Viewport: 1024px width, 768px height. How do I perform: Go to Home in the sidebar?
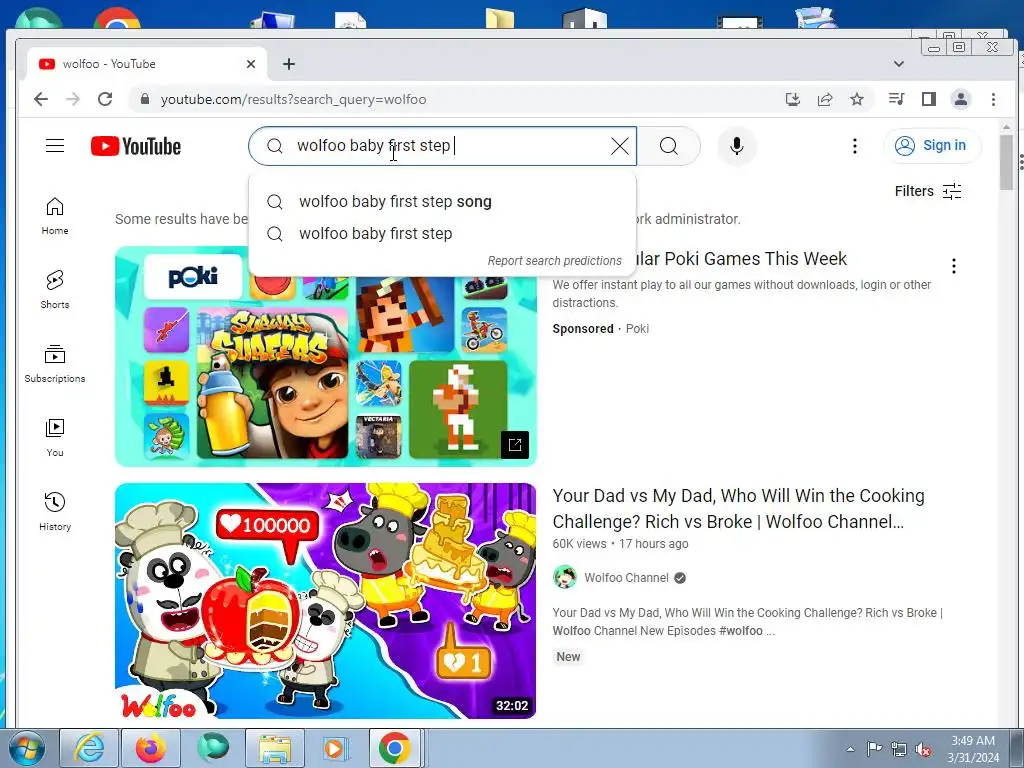click(55, 216)
